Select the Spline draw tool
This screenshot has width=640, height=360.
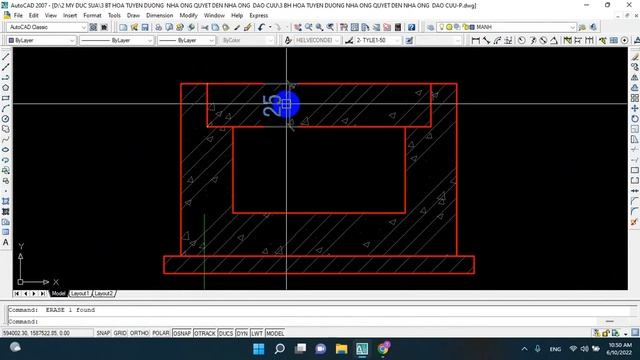[6, 140]
